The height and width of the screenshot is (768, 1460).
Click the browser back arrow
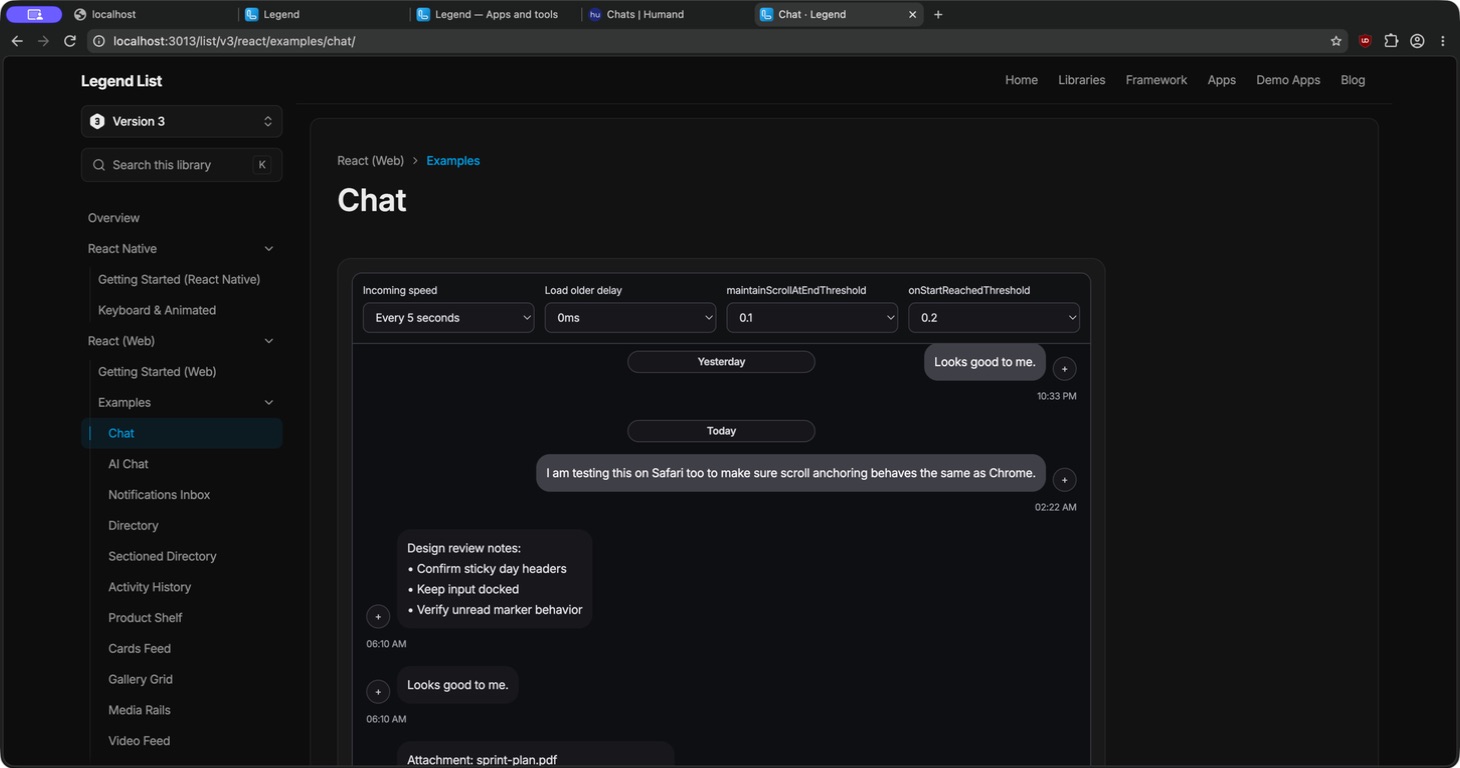tap(16, 41)
